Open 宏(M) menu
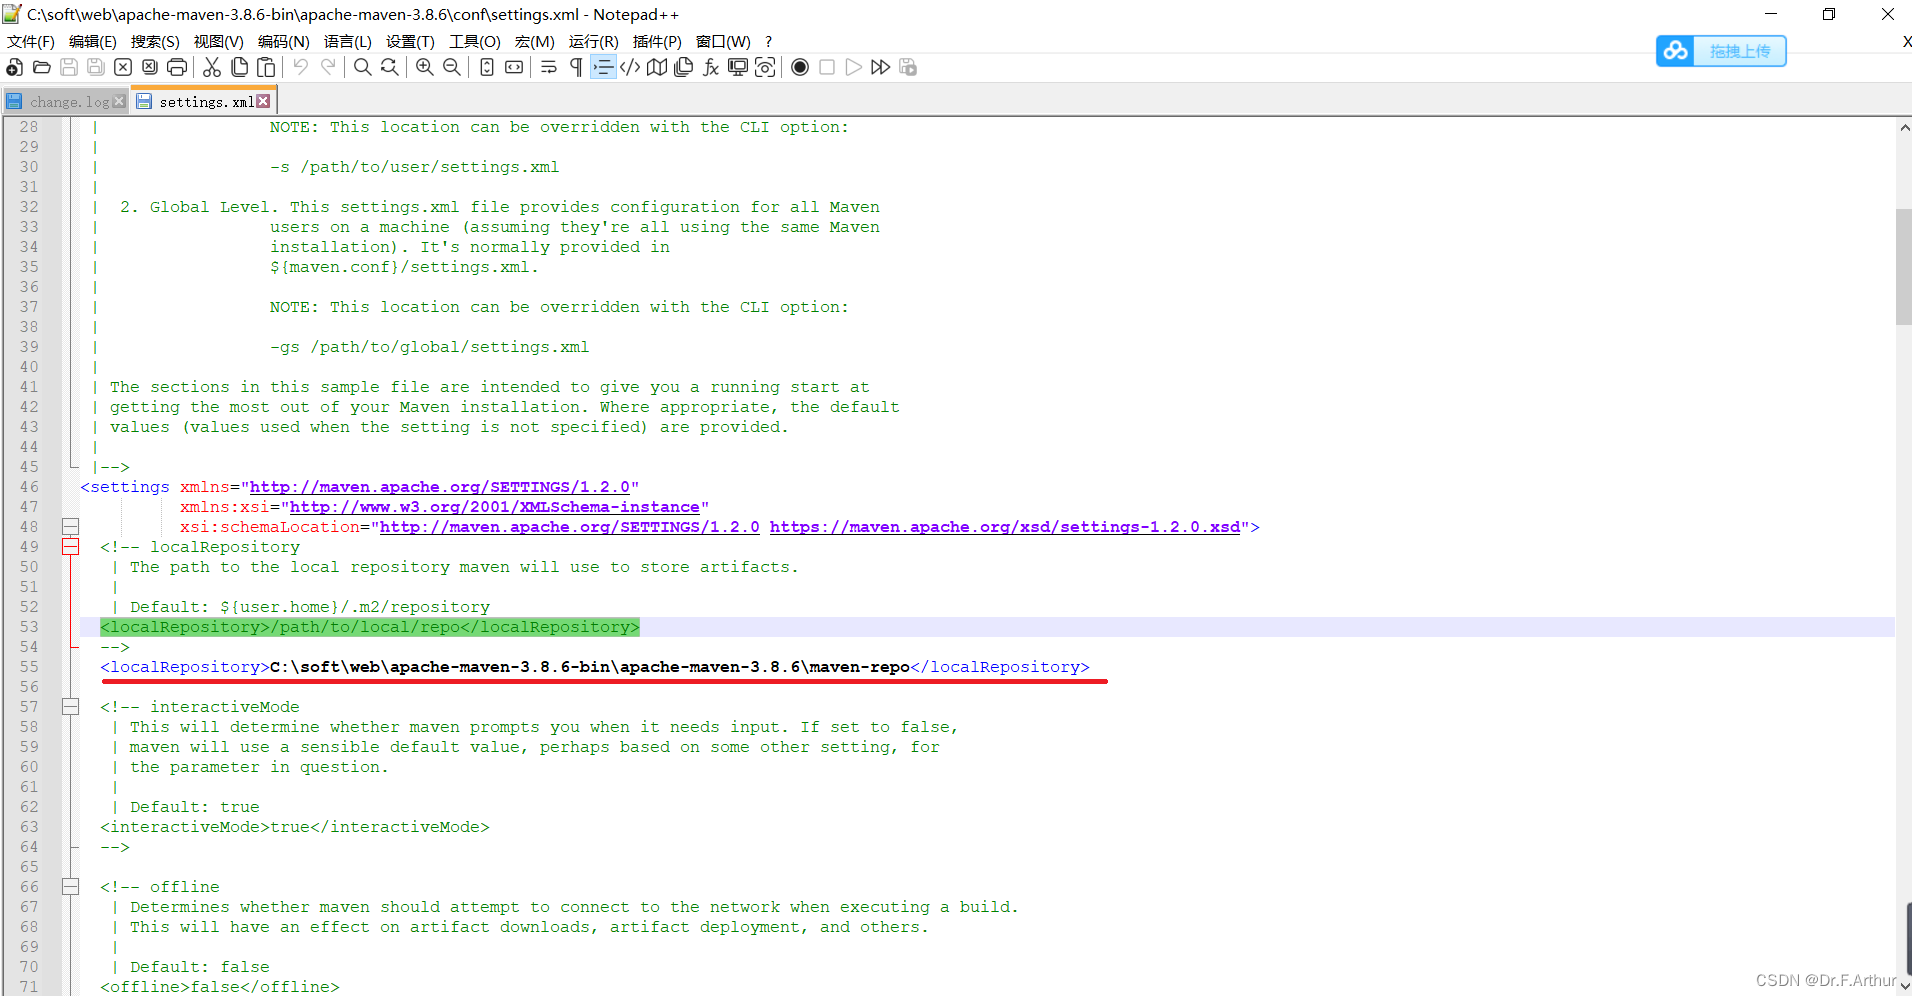The height and width of the screenshot is (996, 1912). point(535,41)
